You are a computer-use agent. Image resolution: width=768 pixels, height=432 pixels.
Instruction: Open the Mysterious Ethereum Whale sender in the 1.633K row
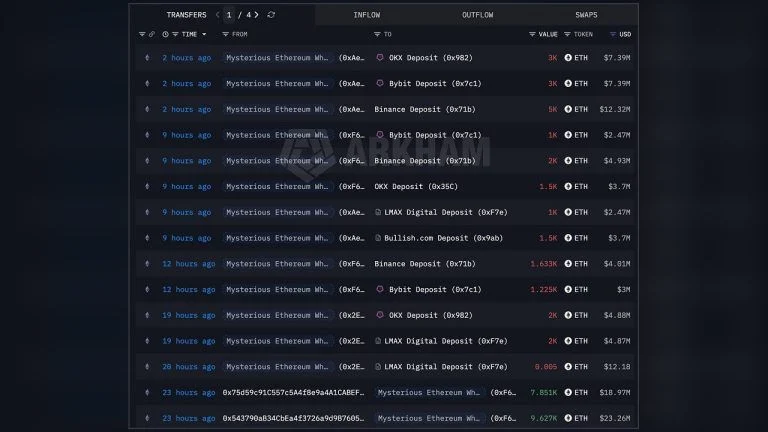[277, 264]
